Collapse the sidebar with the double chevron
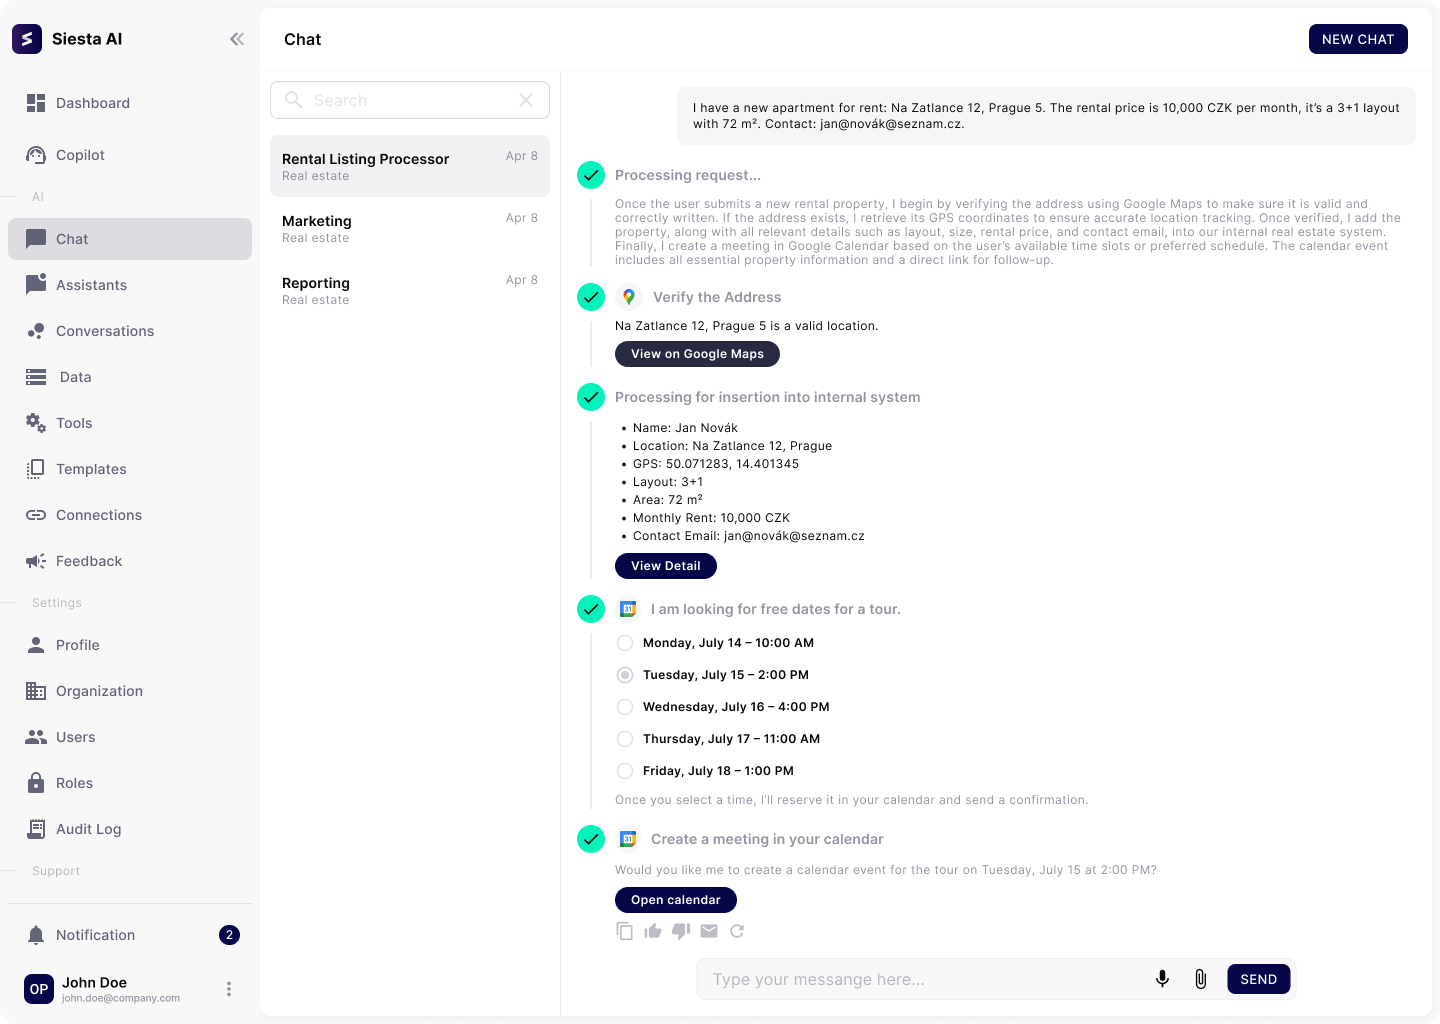 point(237,39)
